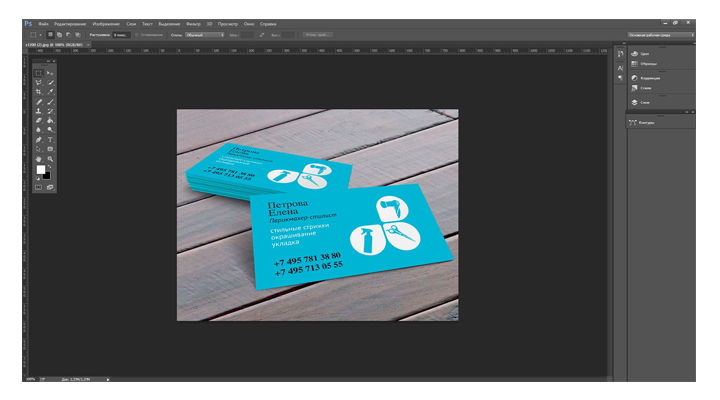Select the Paint Bucket tool
Image resolution: width=720 pixels, height=400 pixels.
point(50,120)
